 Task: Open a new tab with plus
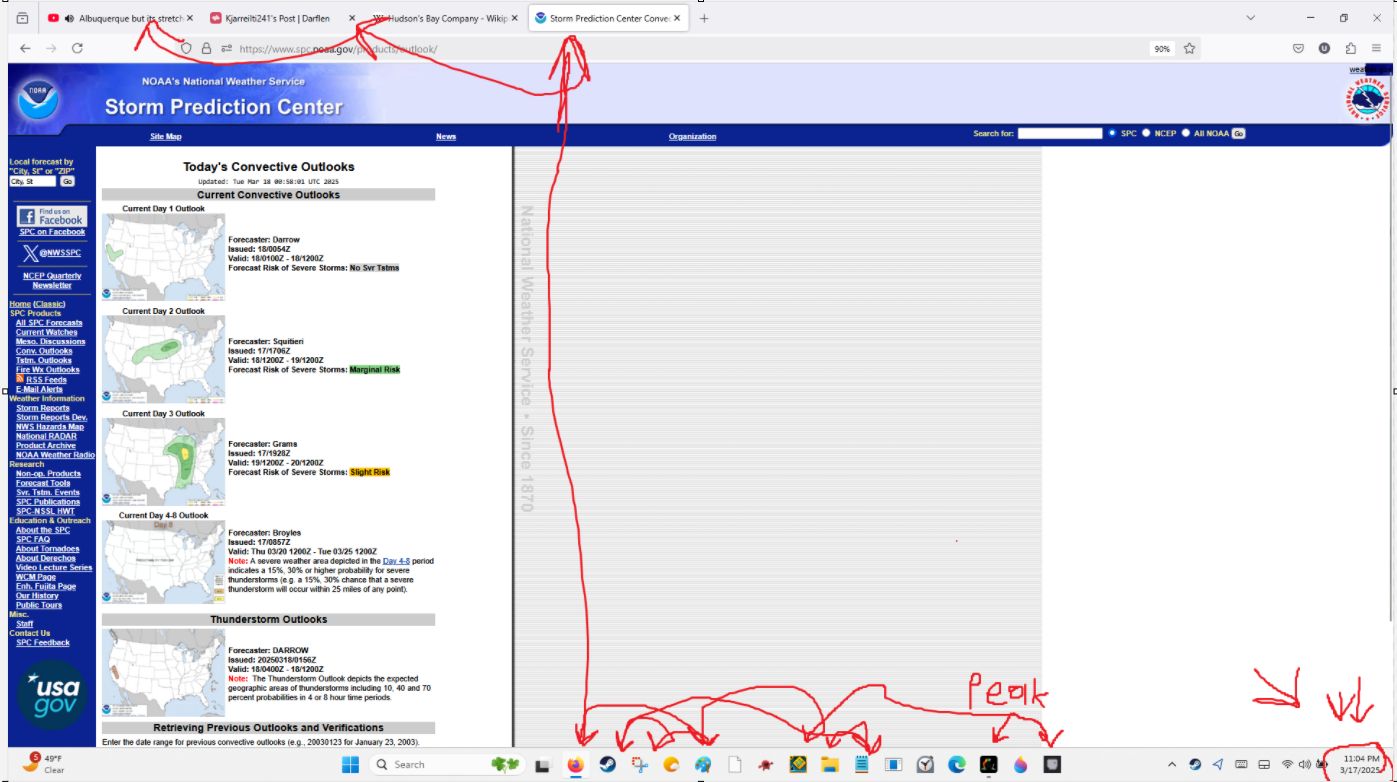(704, 18)
